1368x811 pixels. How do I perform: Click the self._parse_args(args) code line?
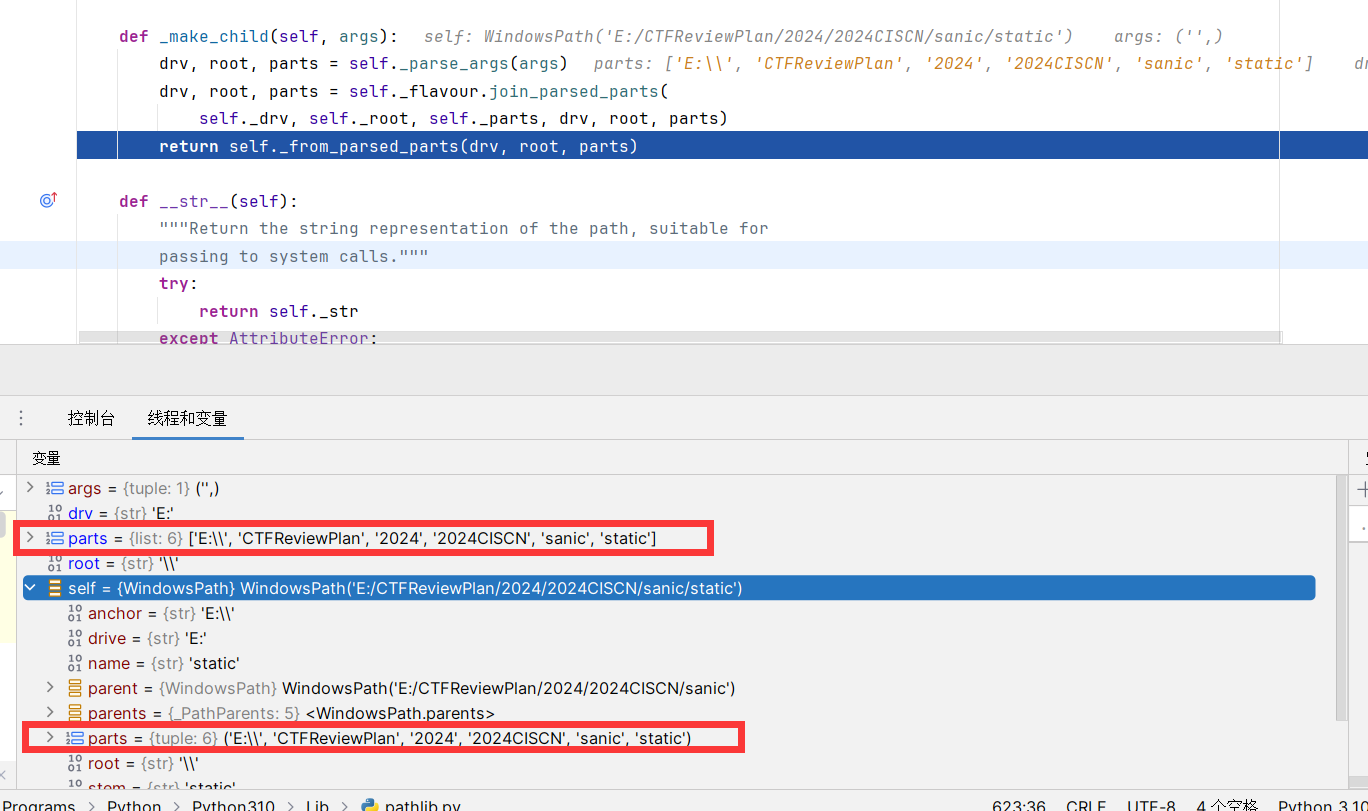point(363,63)
